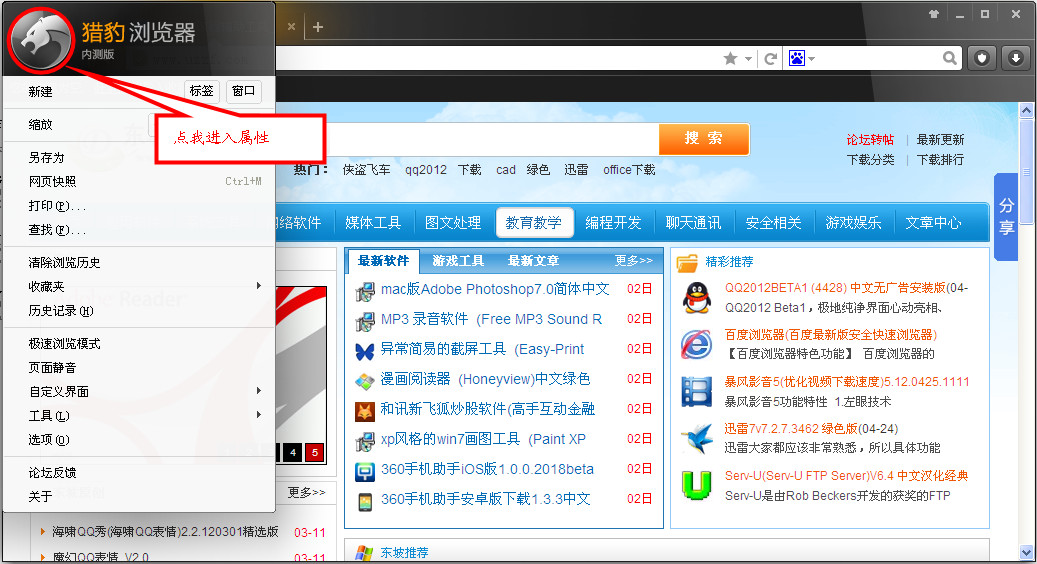1037x564 pixels.
Task: Switch to 最新软件 list tab
Action: 384,261
